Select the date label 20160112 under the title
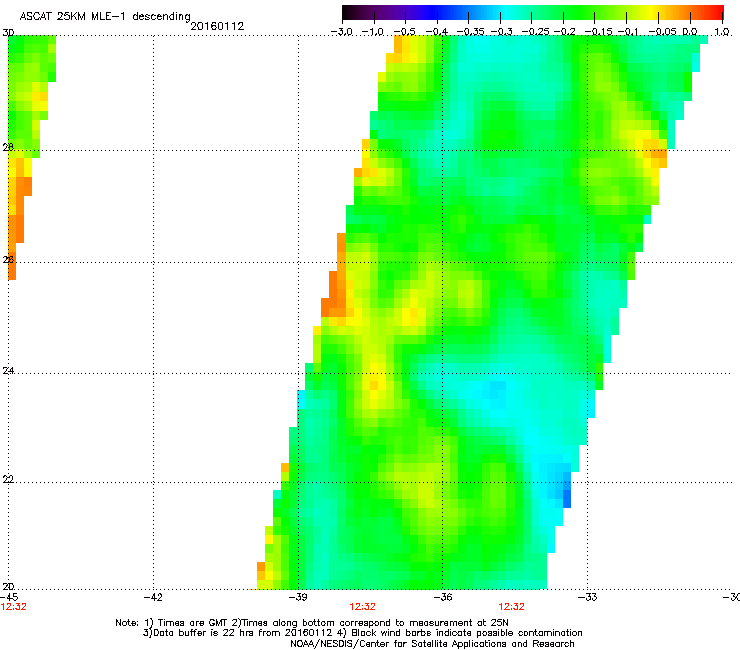Viewport: 740px width, 650px height. 217,26
